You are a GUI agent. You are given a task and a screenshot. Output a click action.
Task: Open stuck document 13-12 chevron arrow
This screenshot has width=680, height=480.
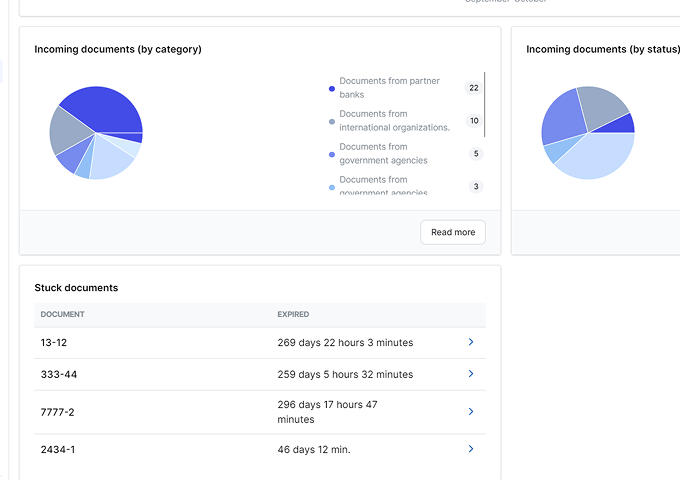471,342
